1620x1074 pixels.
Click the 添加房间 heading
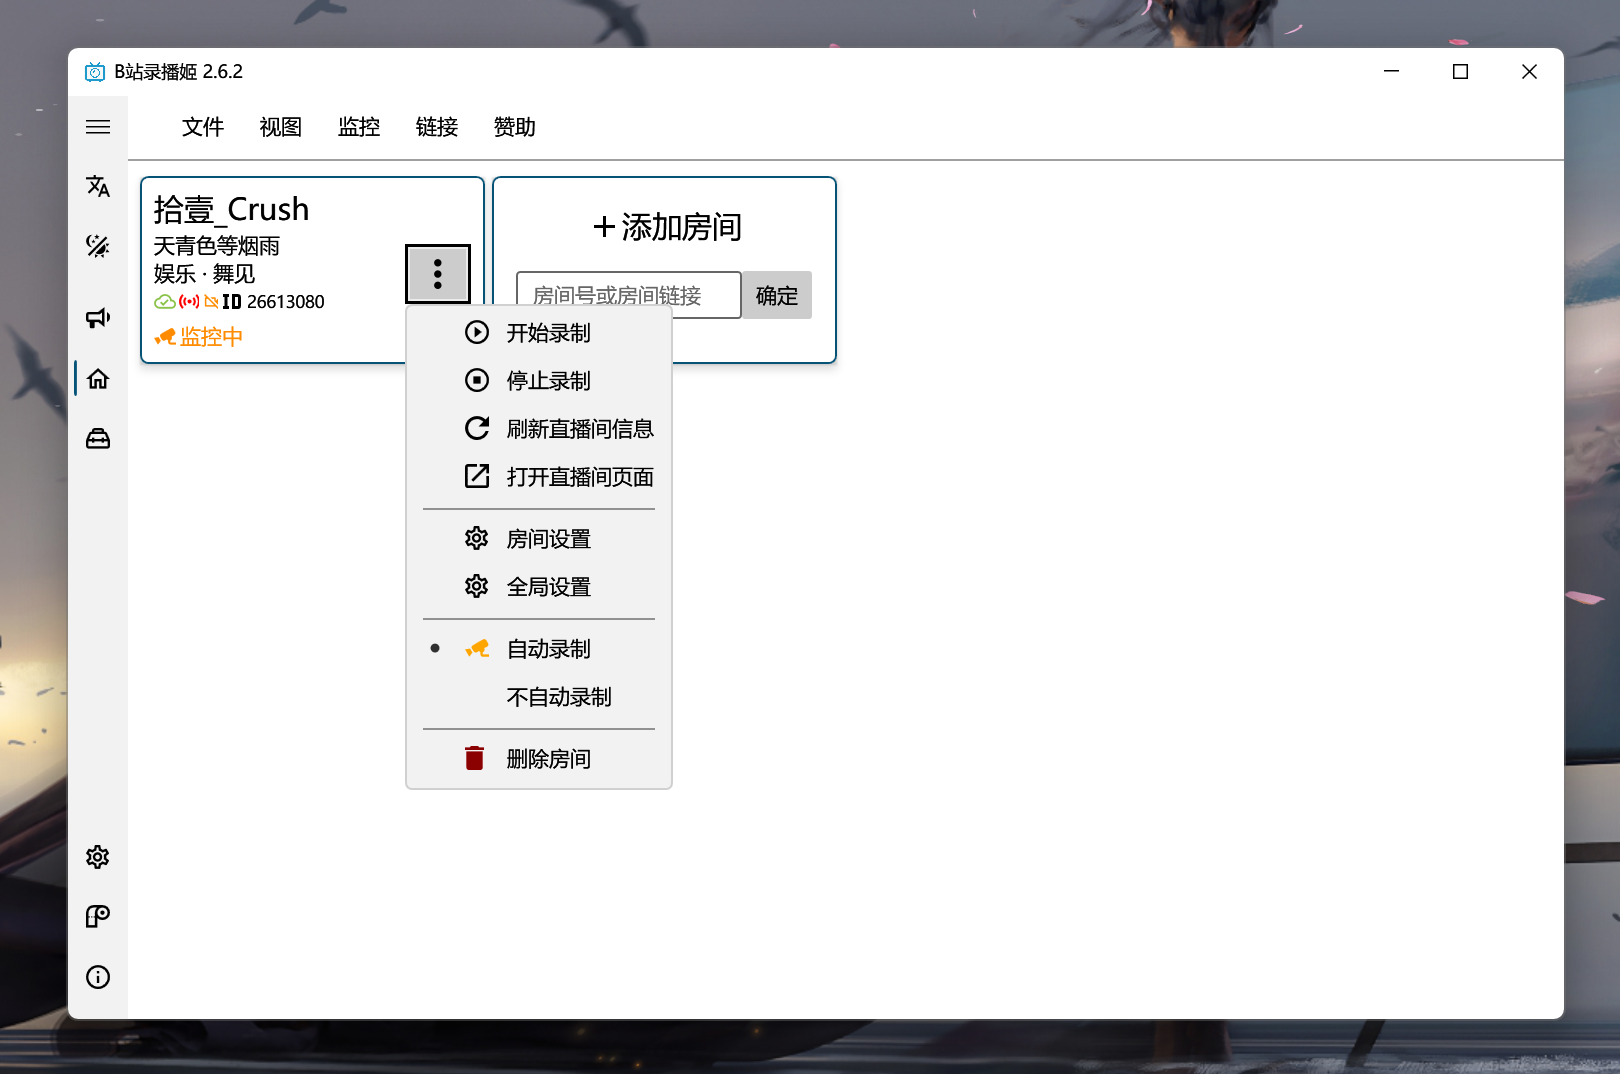pos(667,227)
